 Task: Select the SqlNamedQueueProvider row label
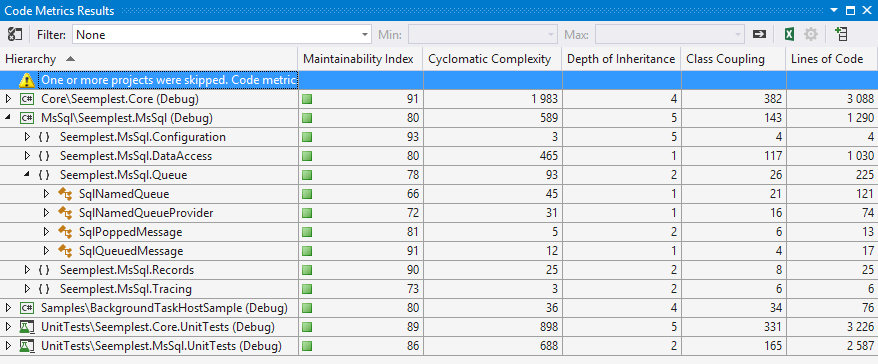point(146,213)
